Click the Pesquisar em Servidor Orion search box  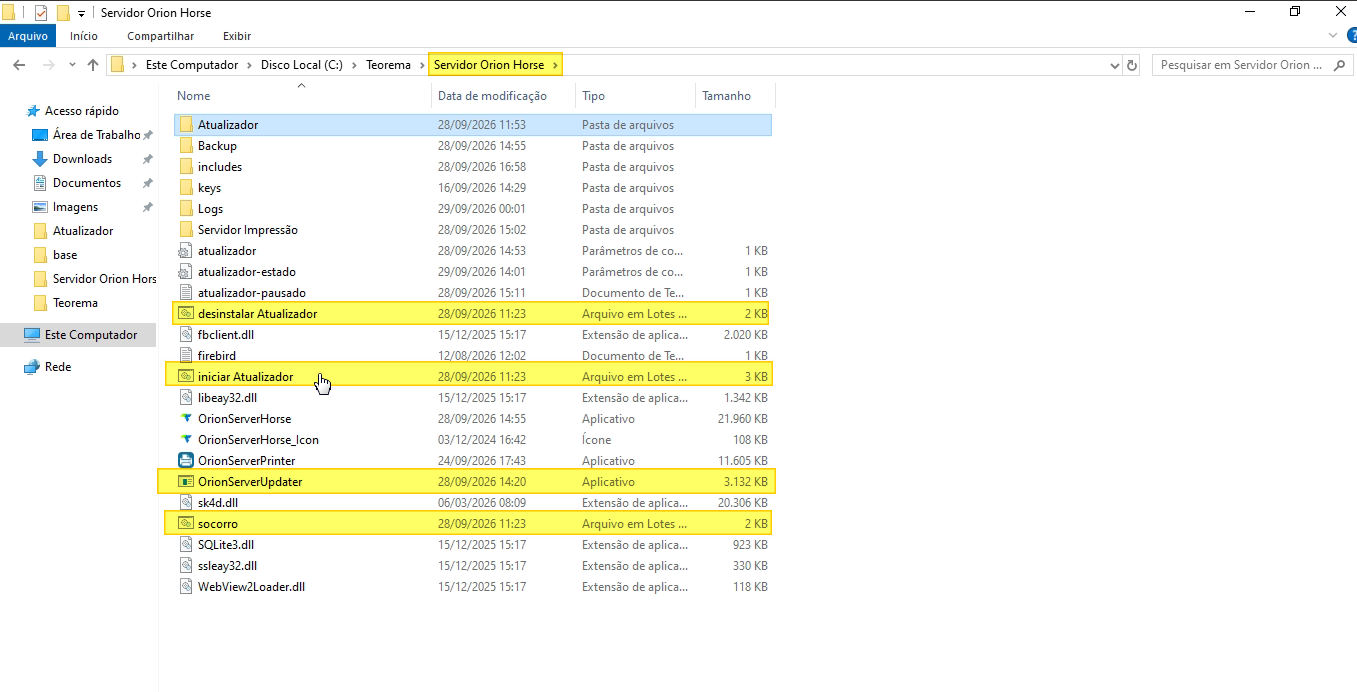(x=1253, y=65)
